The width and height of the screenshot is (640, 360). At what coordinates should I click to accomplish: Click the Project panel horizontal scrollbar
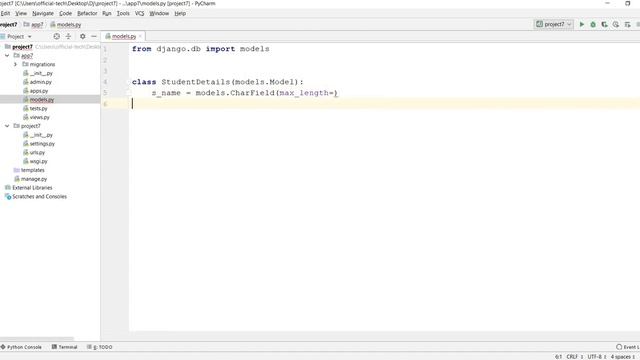tap(37, 338)
